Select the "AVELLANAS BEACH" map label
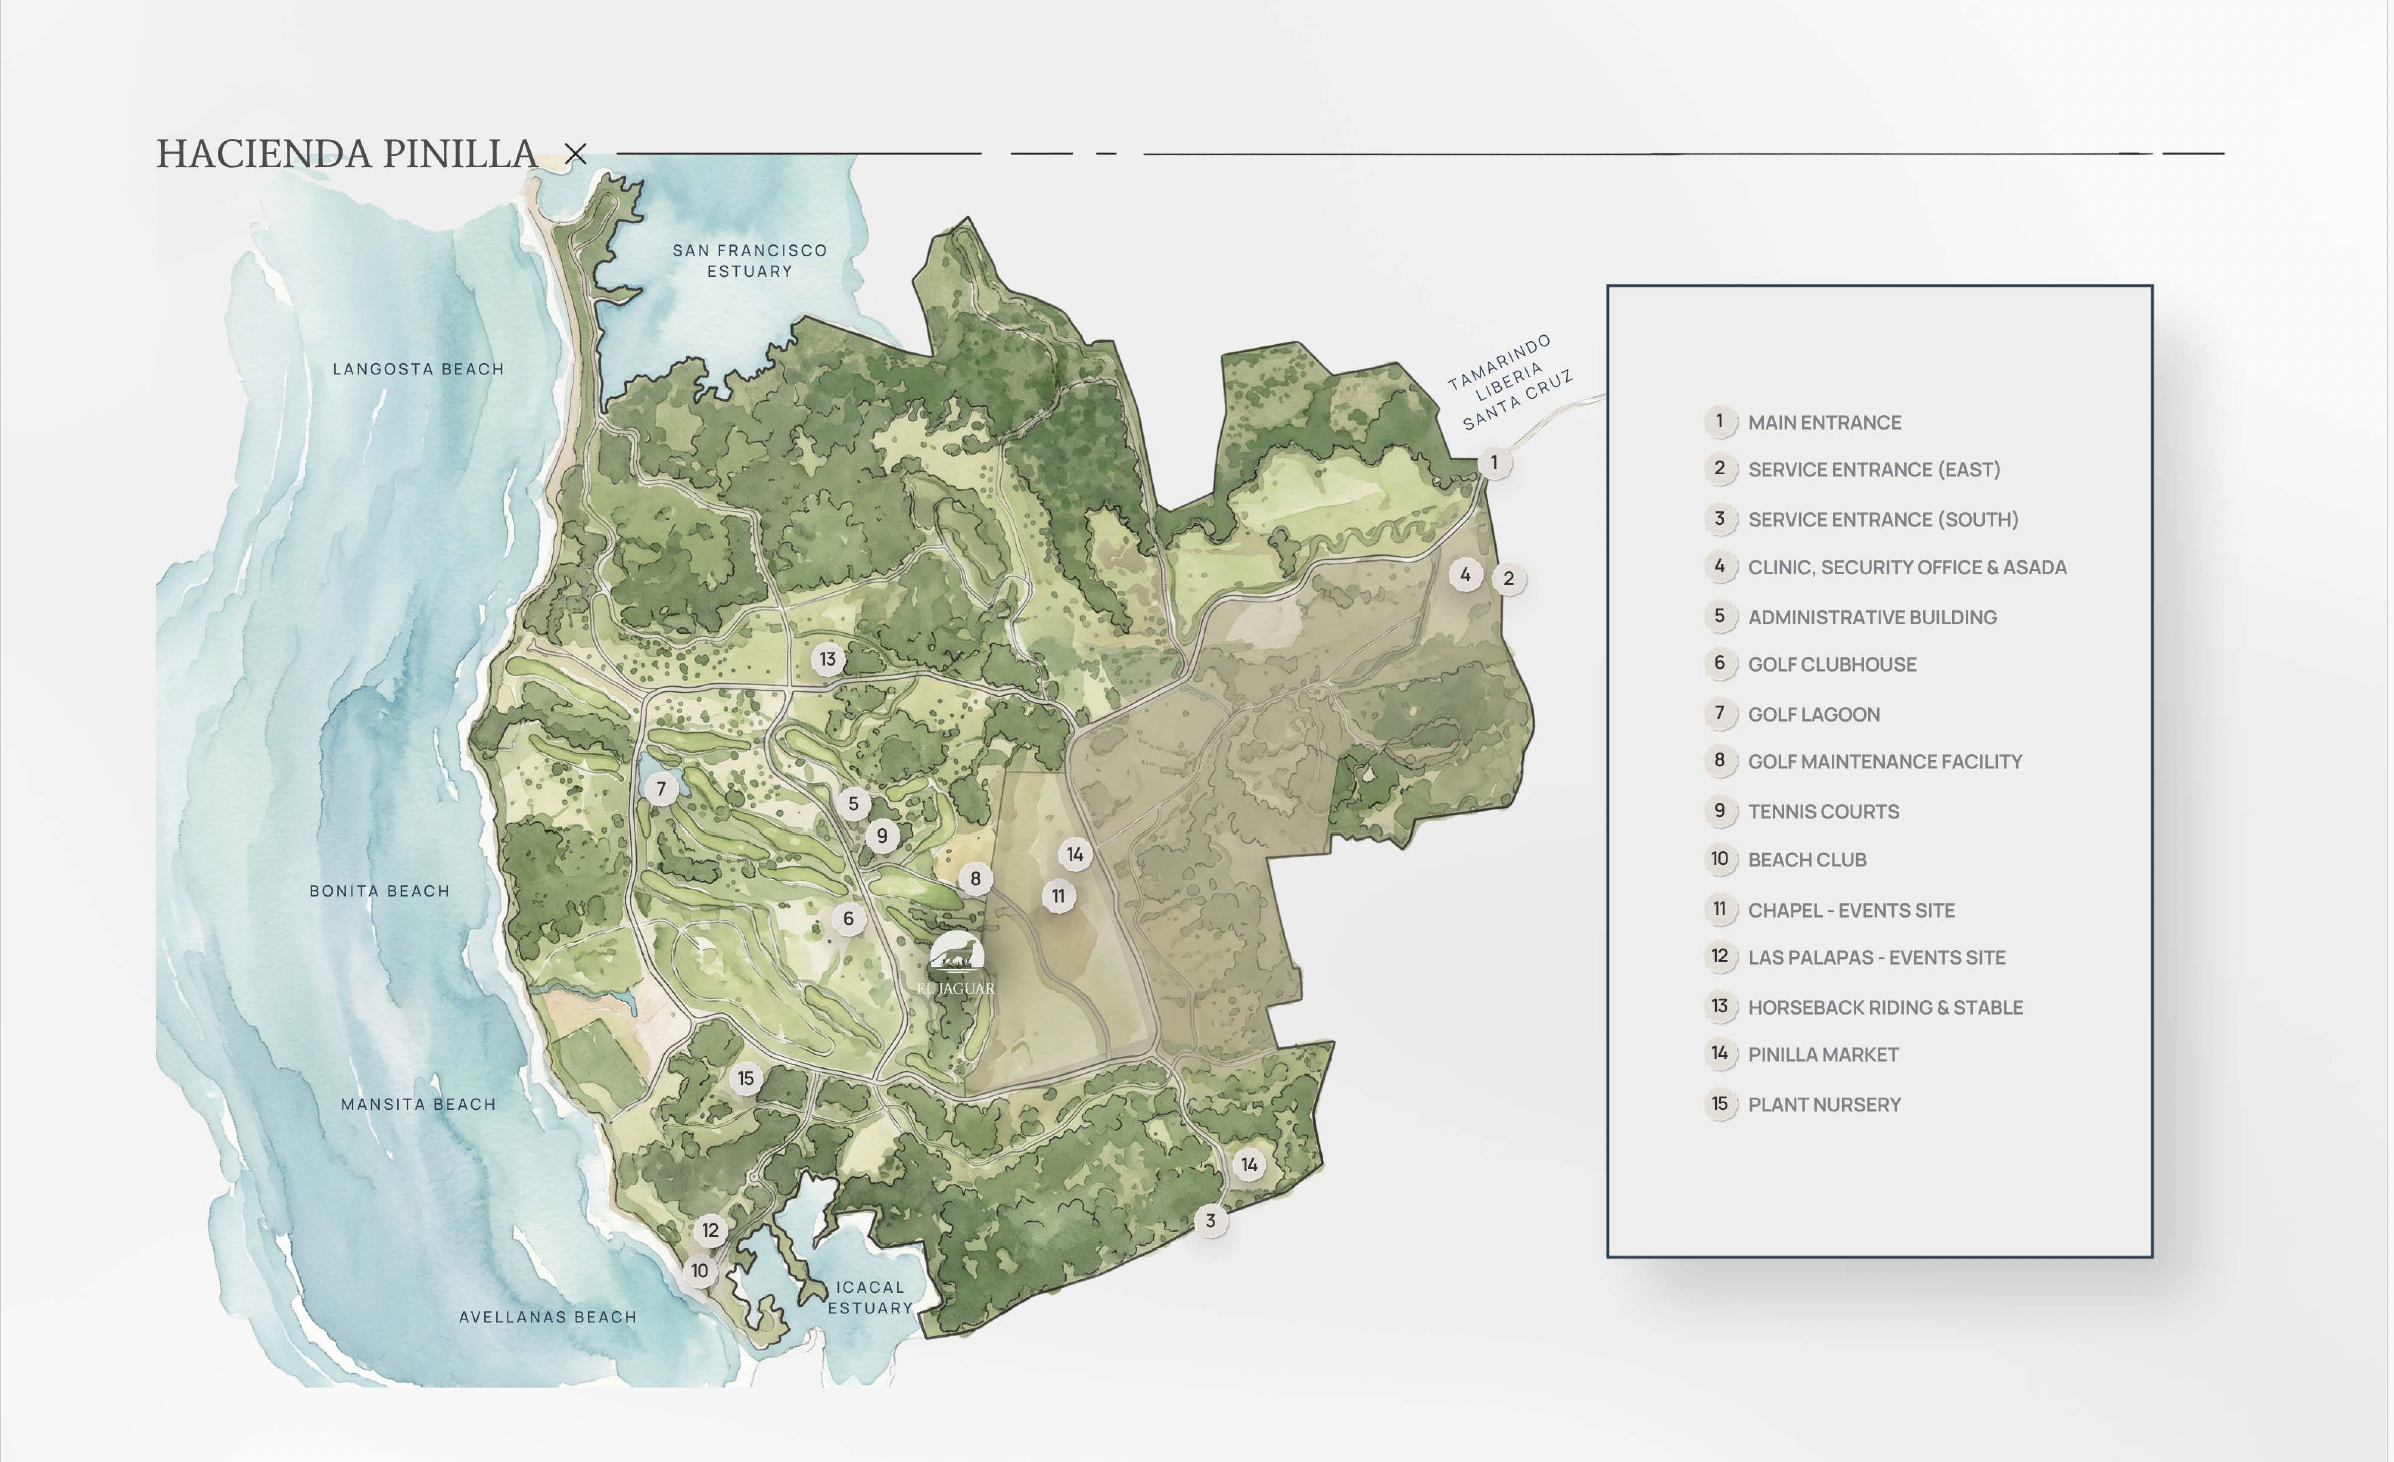The width and height of the screenshot is (2394, 1462). click(x=548, y=1317)
